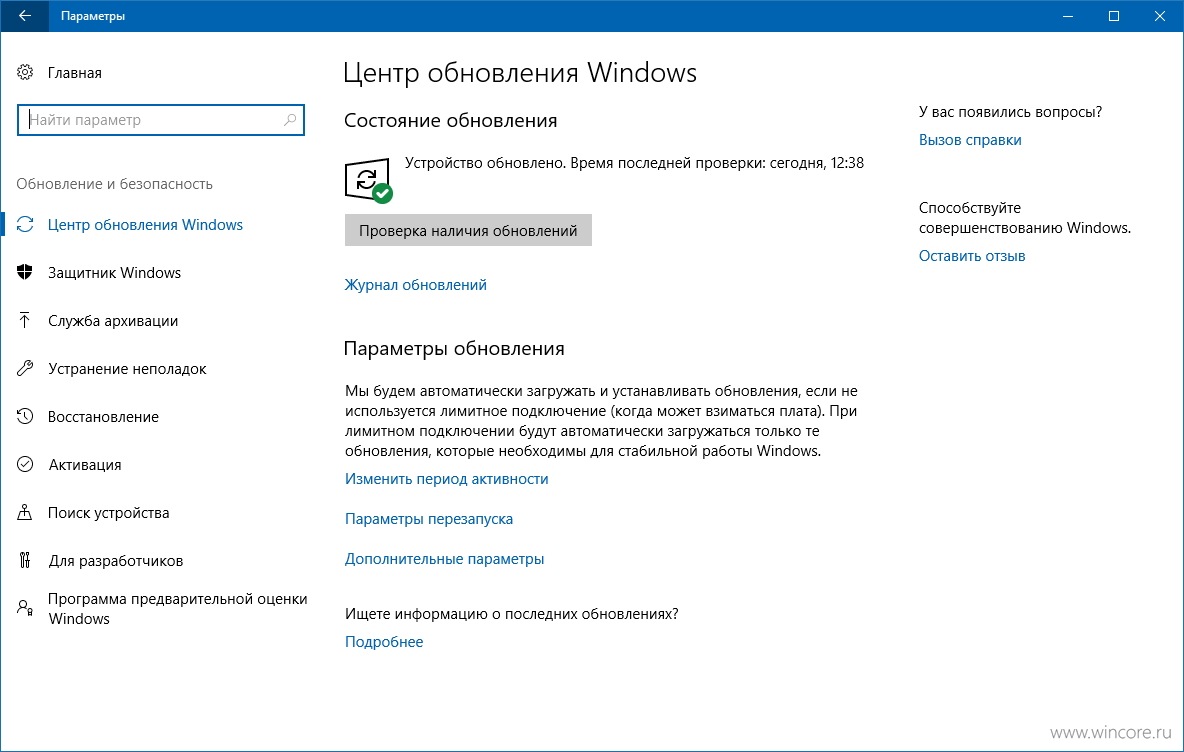Open Параметры перезапуска link

pyautogui.click(x=429, y=519)
